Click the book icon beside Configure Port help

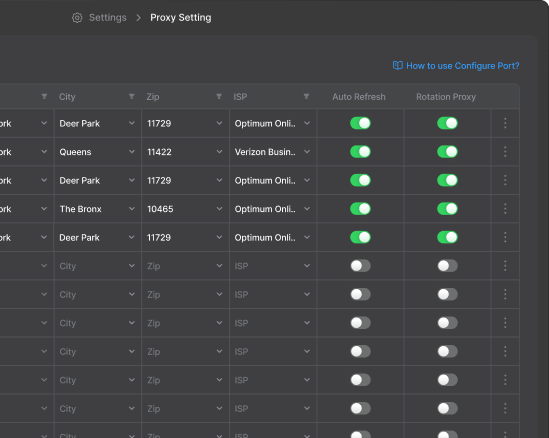click(x=397, y=65)
